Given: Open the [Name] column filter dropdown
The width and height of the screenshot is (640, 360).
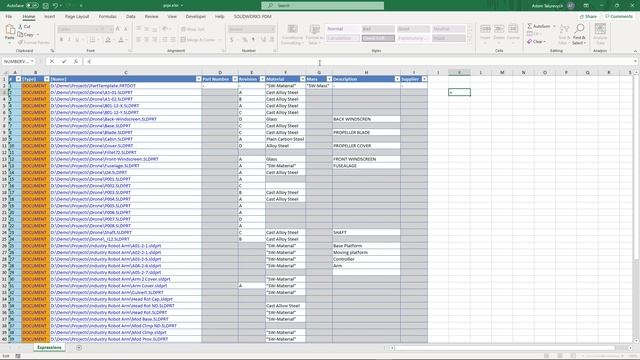Looking at the screenshot, I should coord(199,79).
